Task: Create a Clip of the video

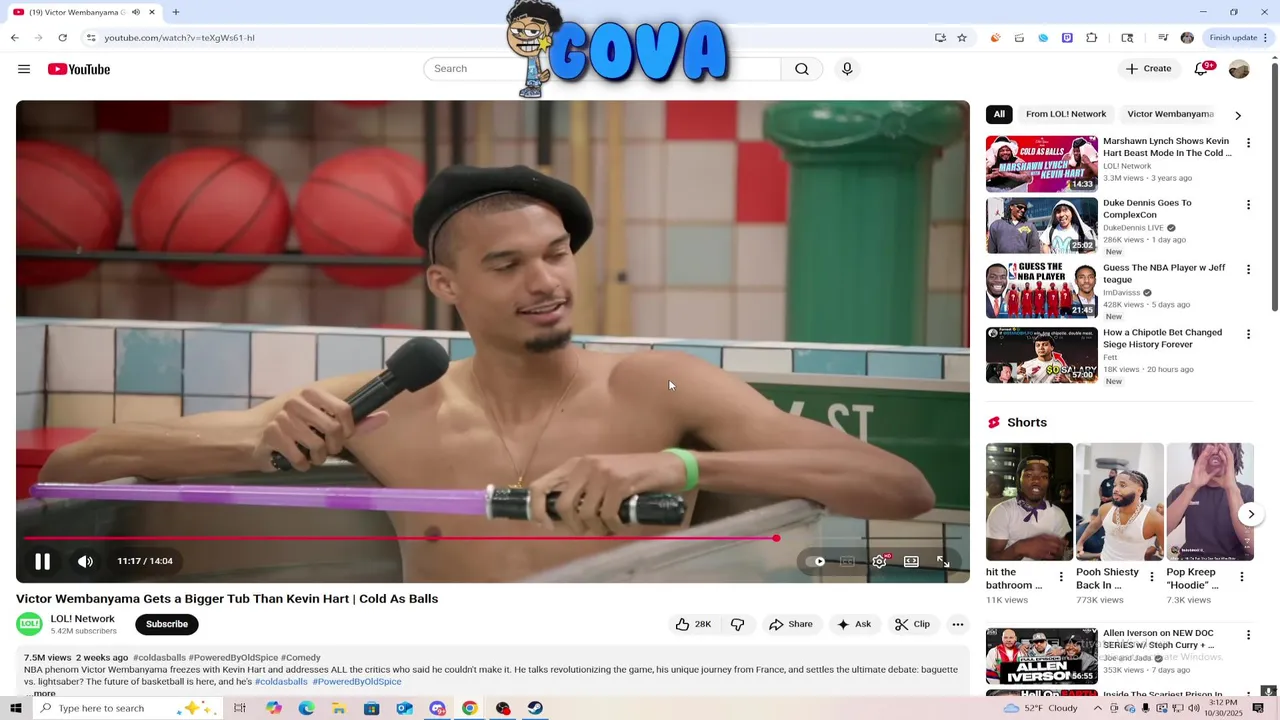Action: [912, 624]
